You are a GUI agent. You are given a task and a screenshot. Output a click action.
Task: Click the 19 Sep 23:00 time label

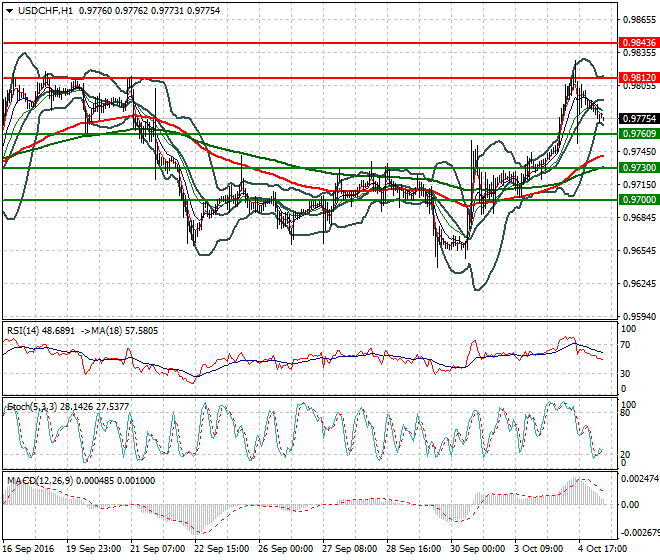(93, 549)
